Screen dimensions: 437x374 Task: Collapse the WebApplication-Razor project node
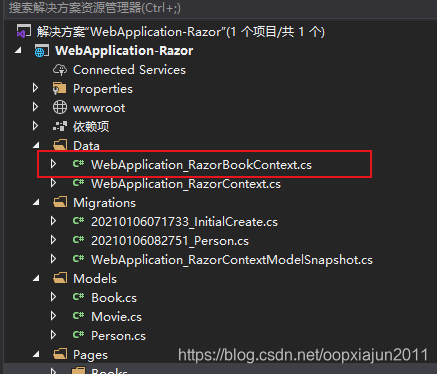19,51
